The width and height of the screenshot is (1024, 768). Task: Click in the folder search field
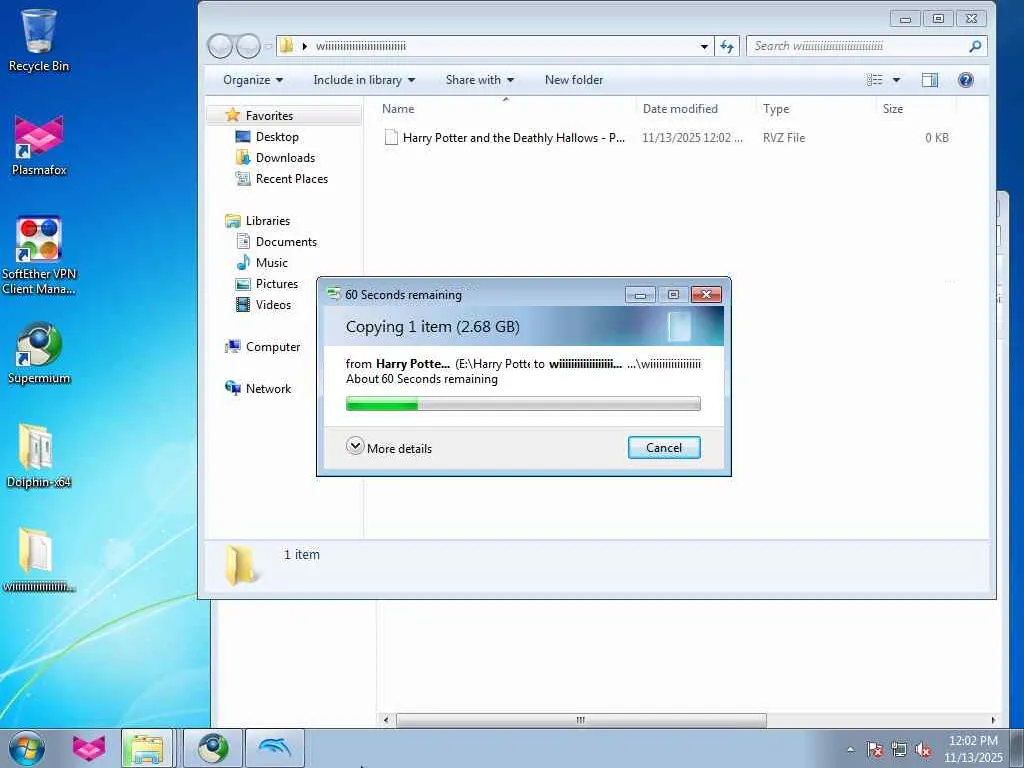click(858, 46)
